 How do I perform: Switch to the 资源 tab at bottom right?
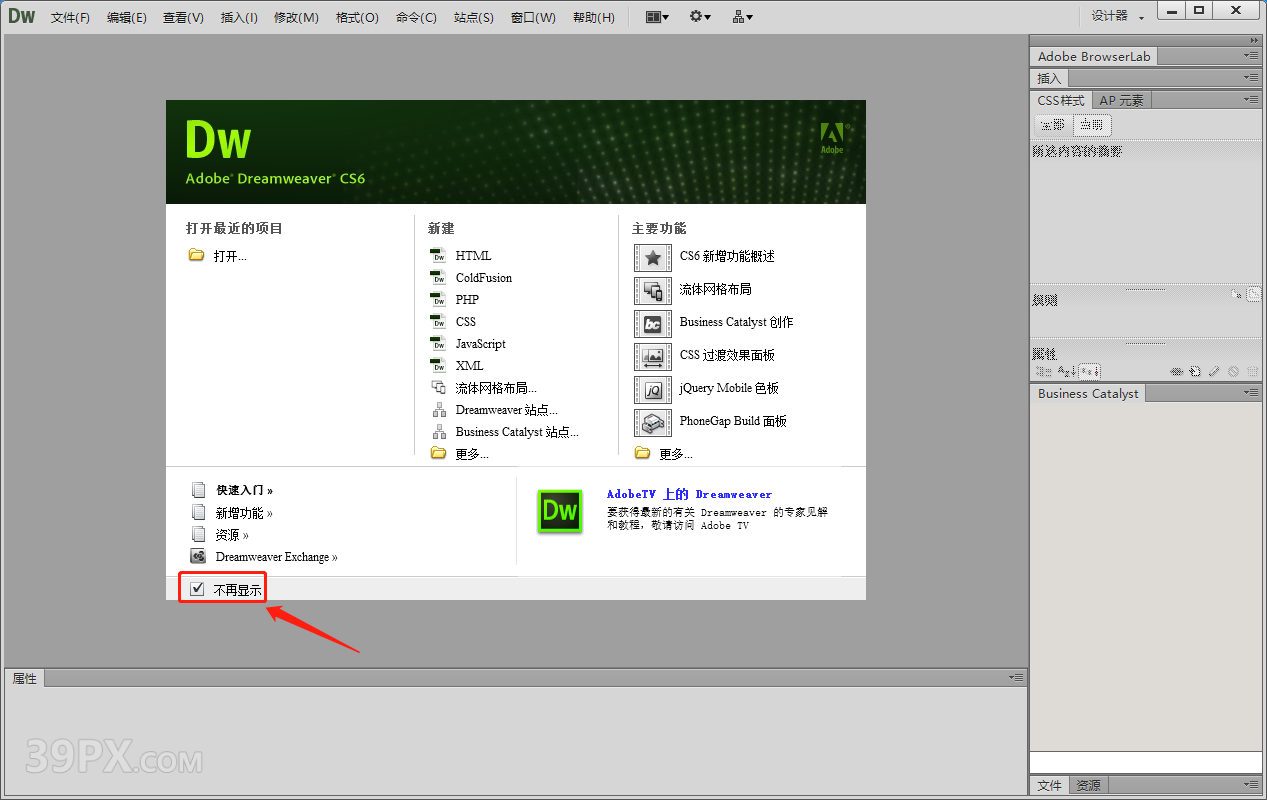[1088, 785]
